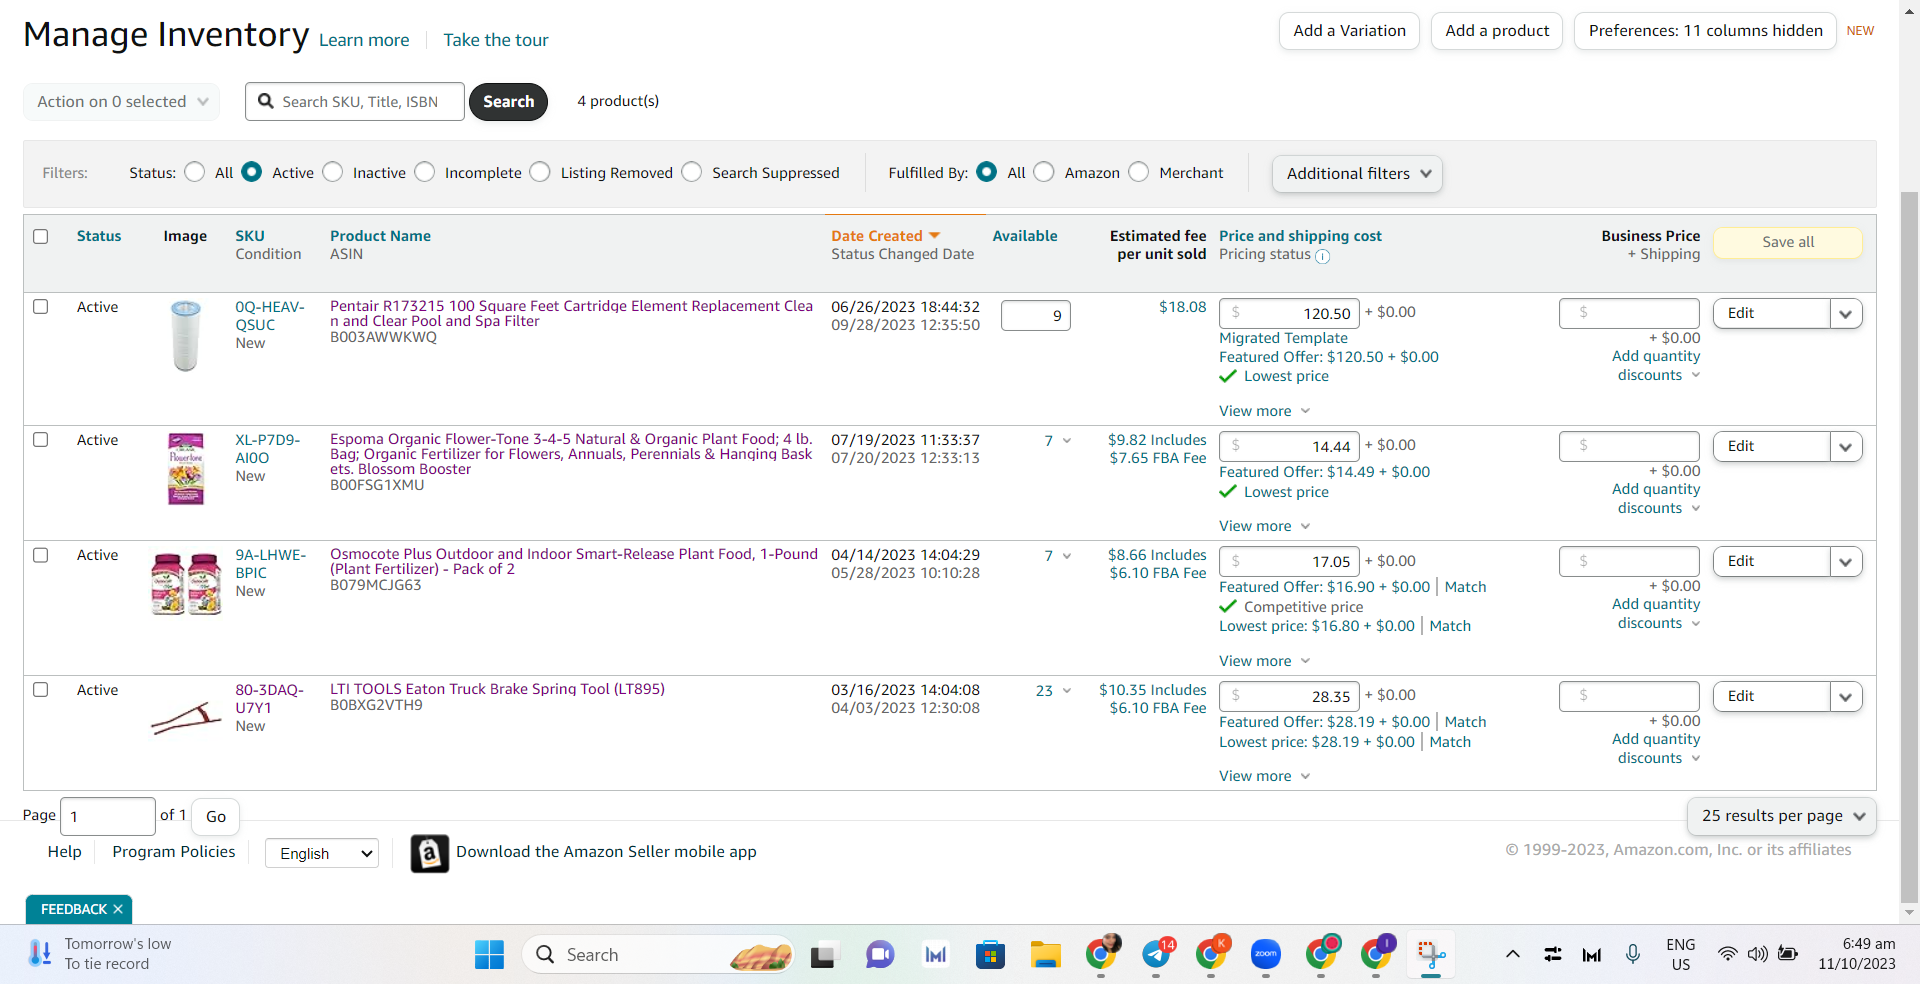Screen dimensions: 1920x984
Task: Open the Wi-Fi network tray icon
Action: 1727,954
